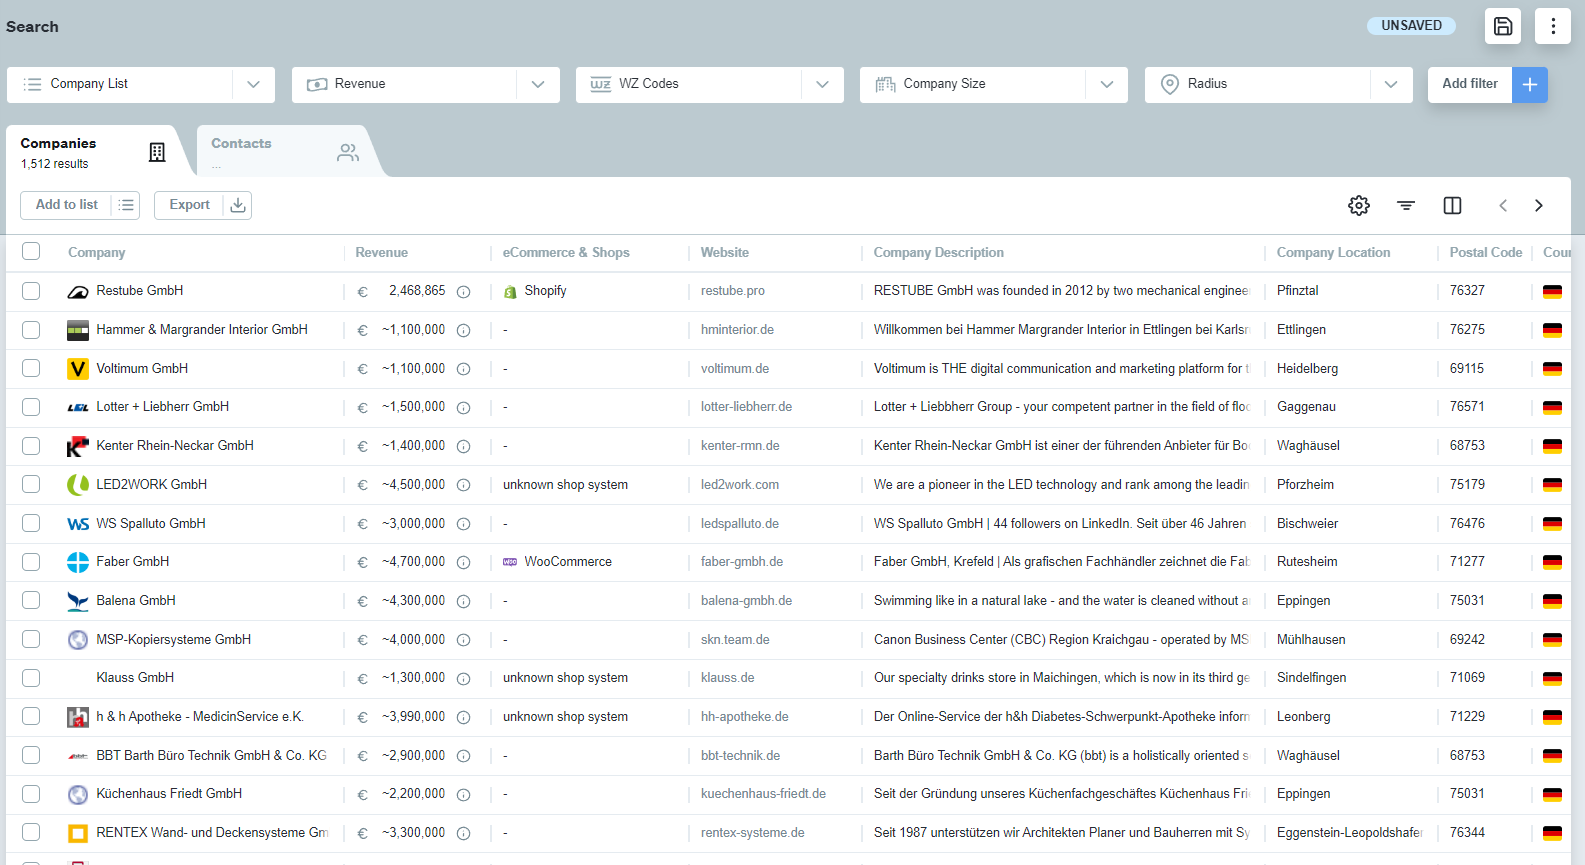Click the Faber GmbH logo icon

point(78,562)
